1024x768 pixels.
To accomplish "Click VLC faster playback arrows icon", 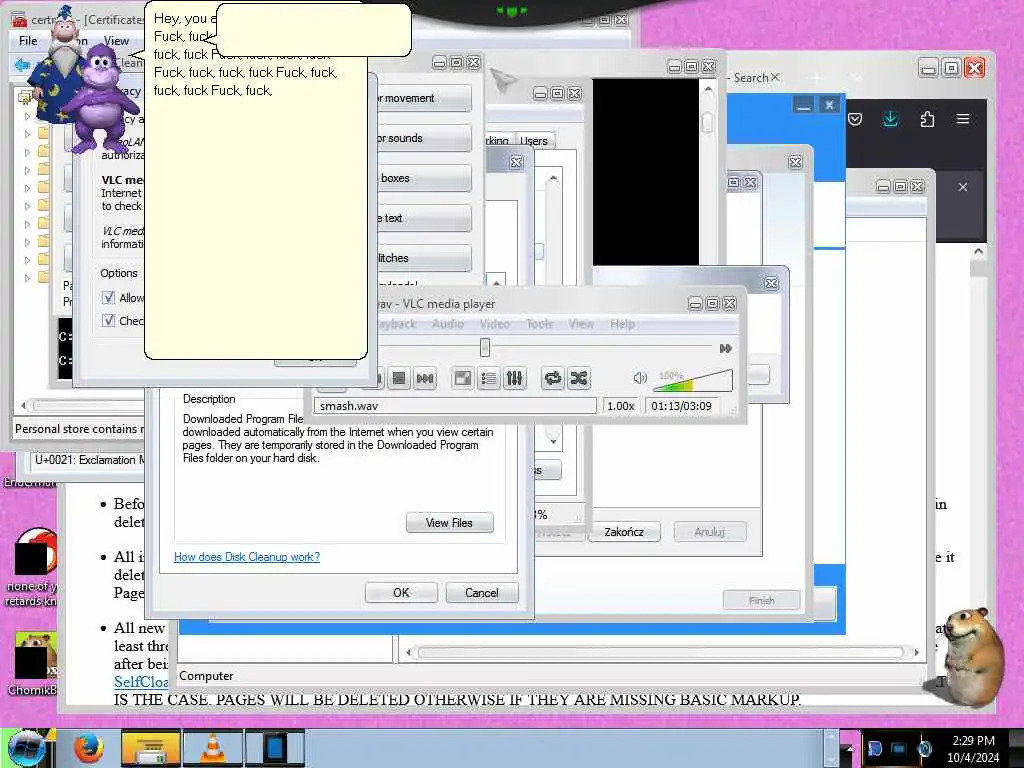I will pos(725,348).
